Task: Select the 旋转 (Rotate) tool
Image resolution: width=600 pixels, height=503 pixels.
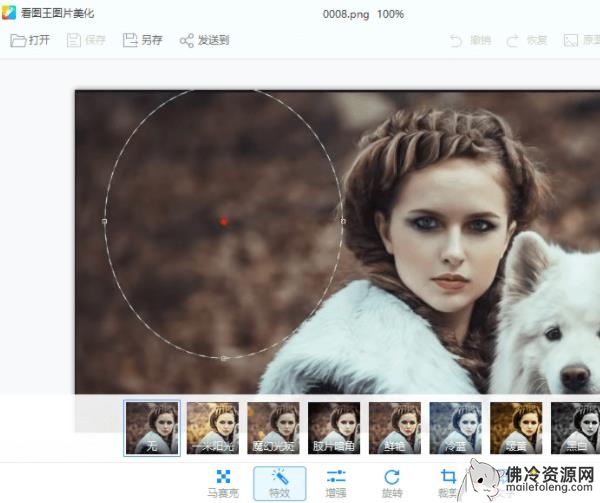Action: pyautogui.click(x=392, y=483)
